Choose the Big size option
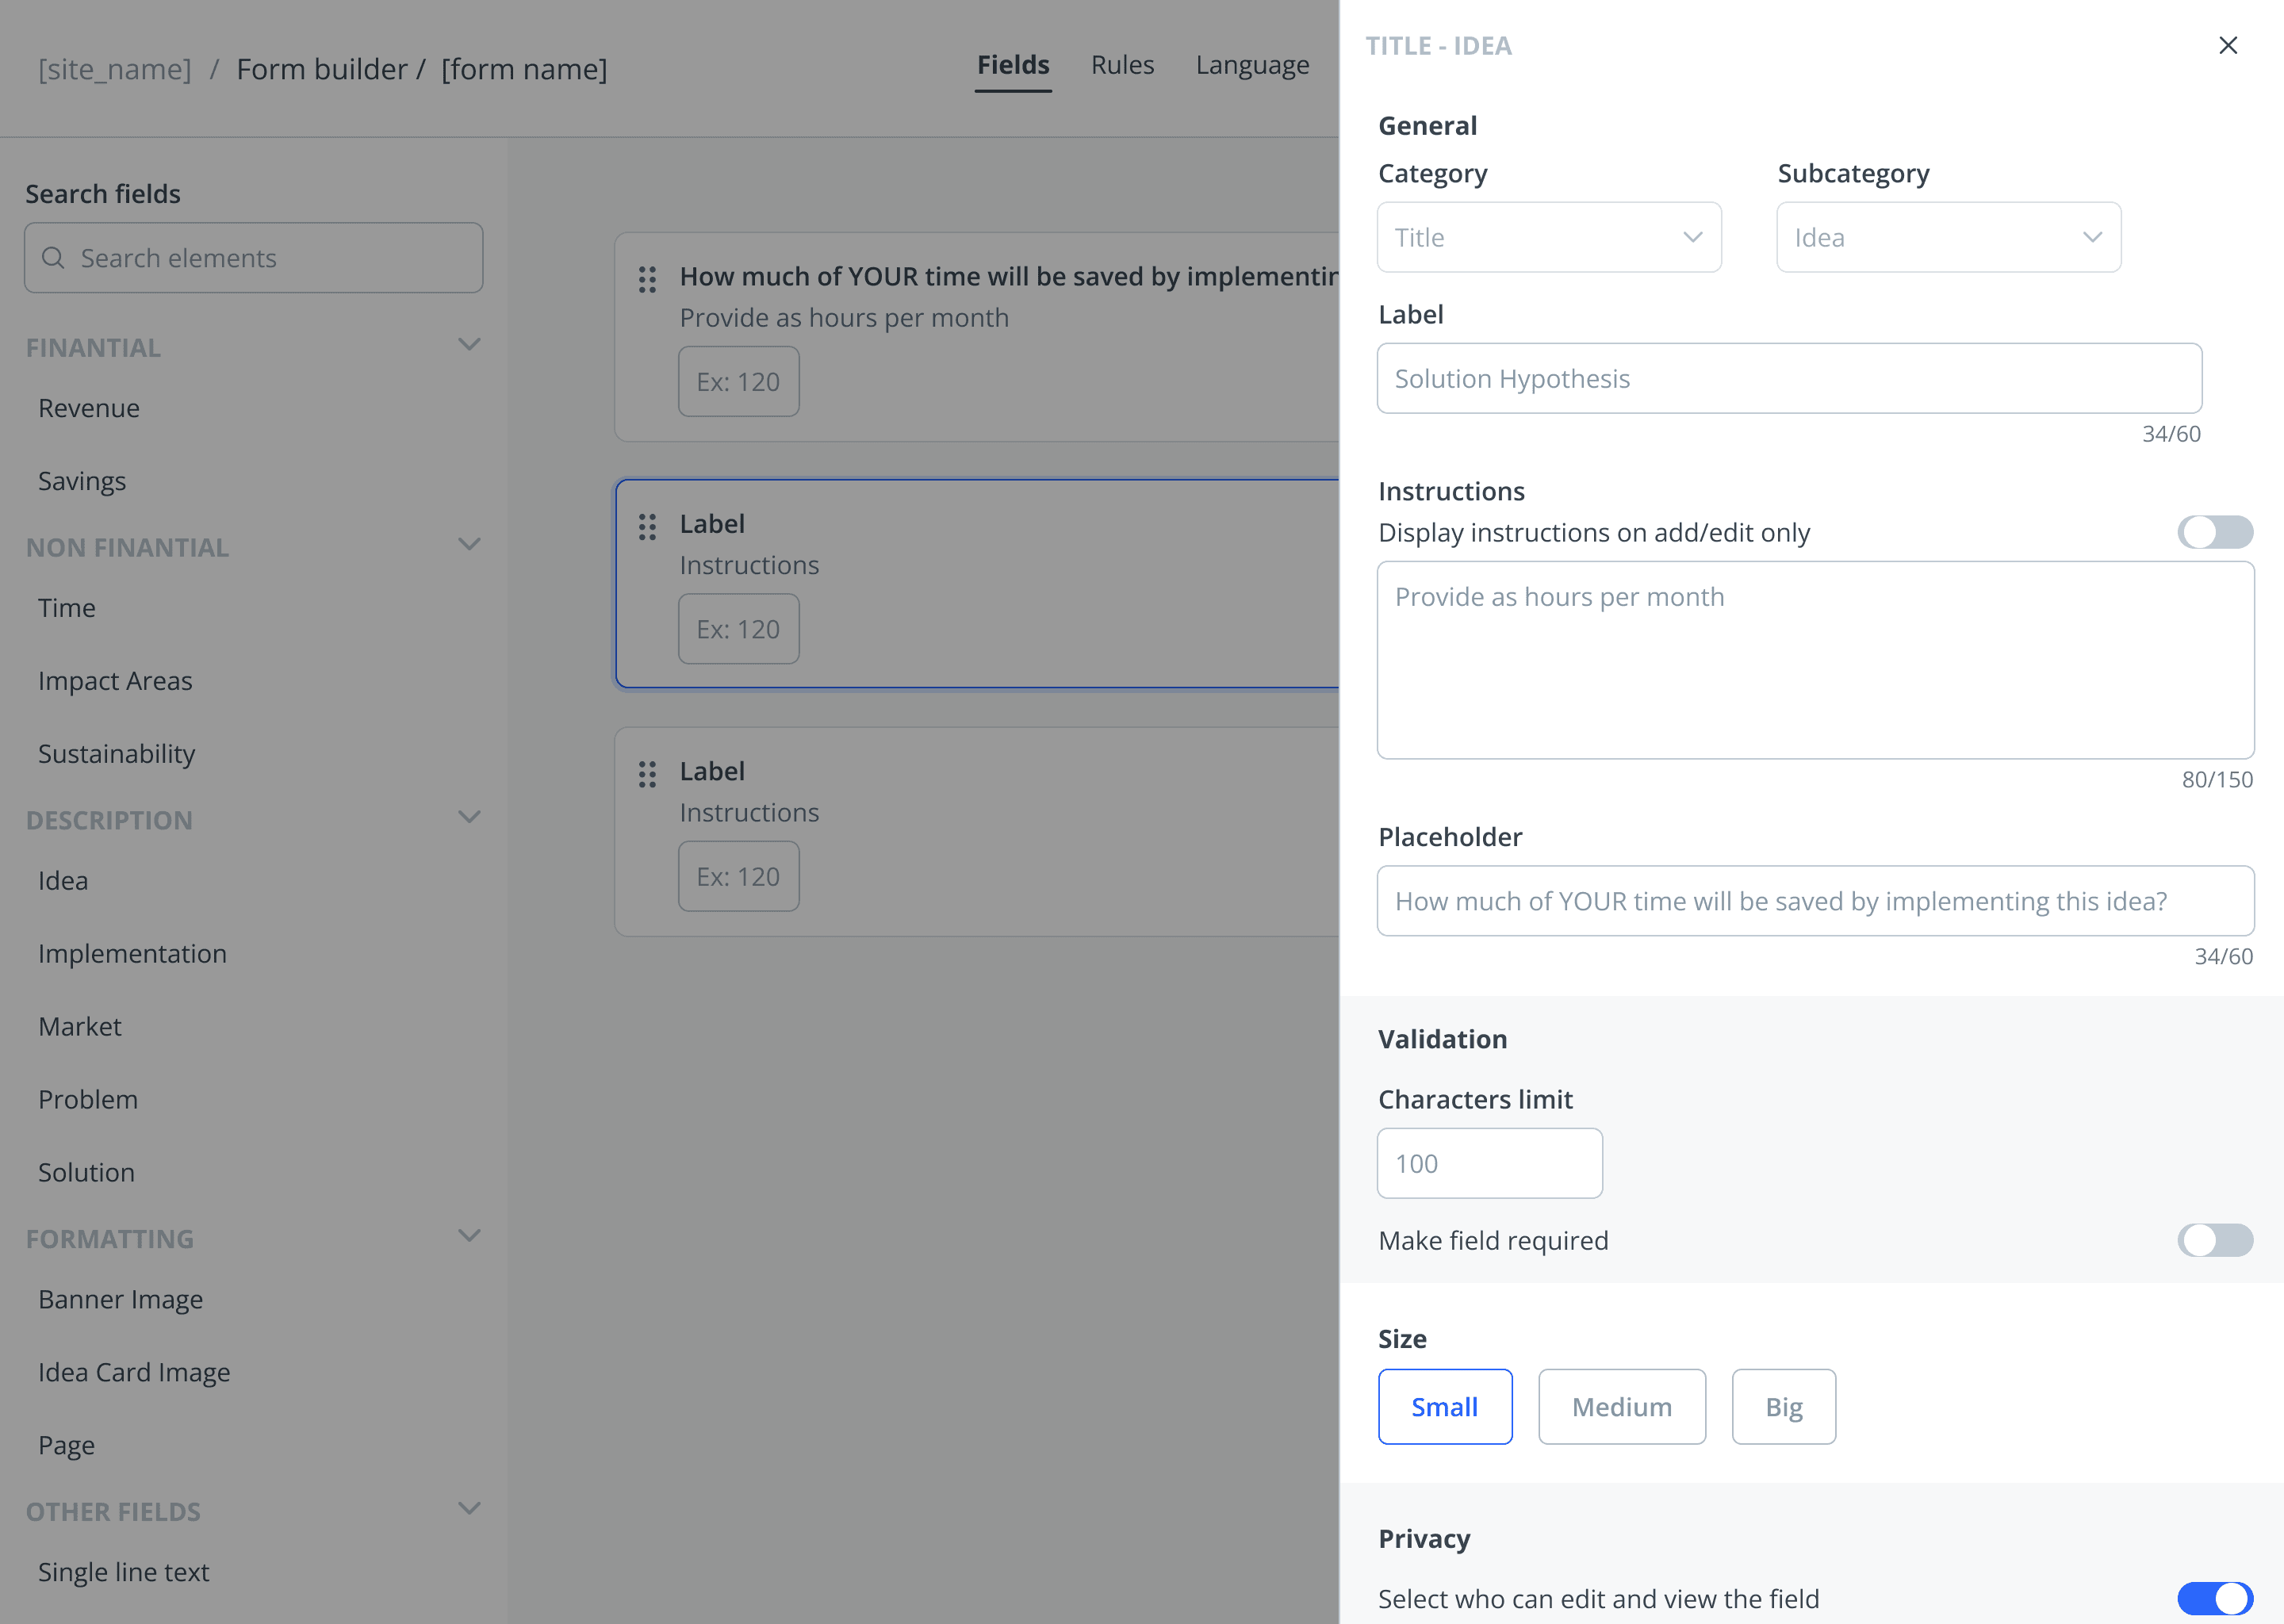 click(1783, 1406)
